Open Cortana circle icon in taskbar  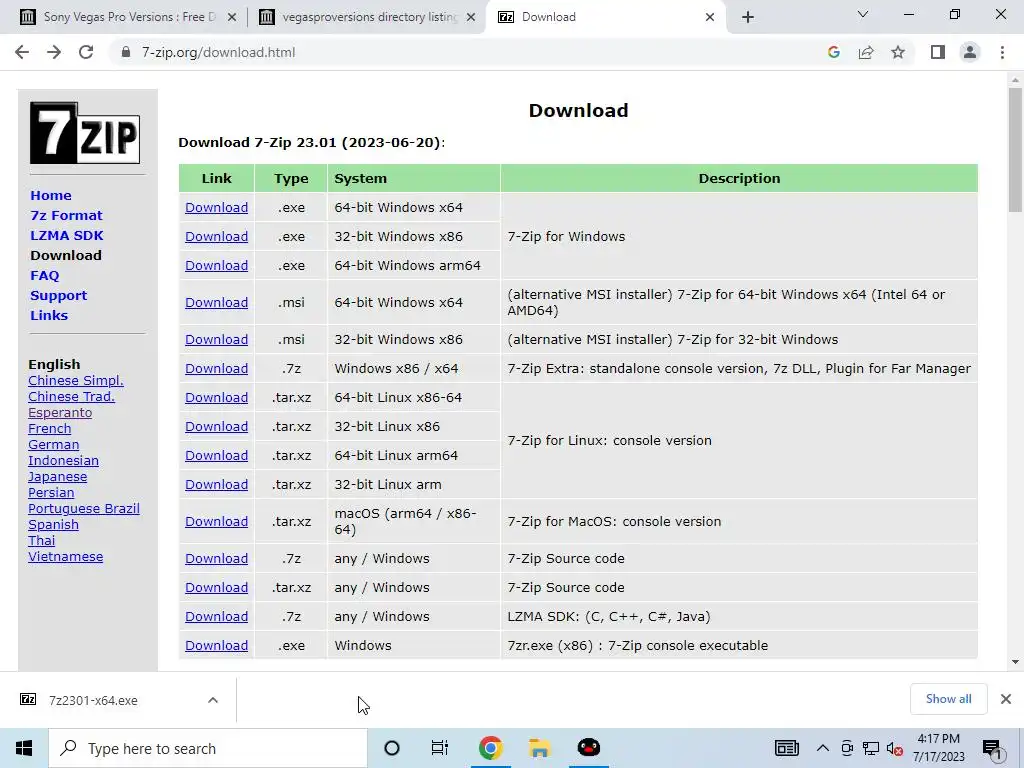tap(392, 748)
